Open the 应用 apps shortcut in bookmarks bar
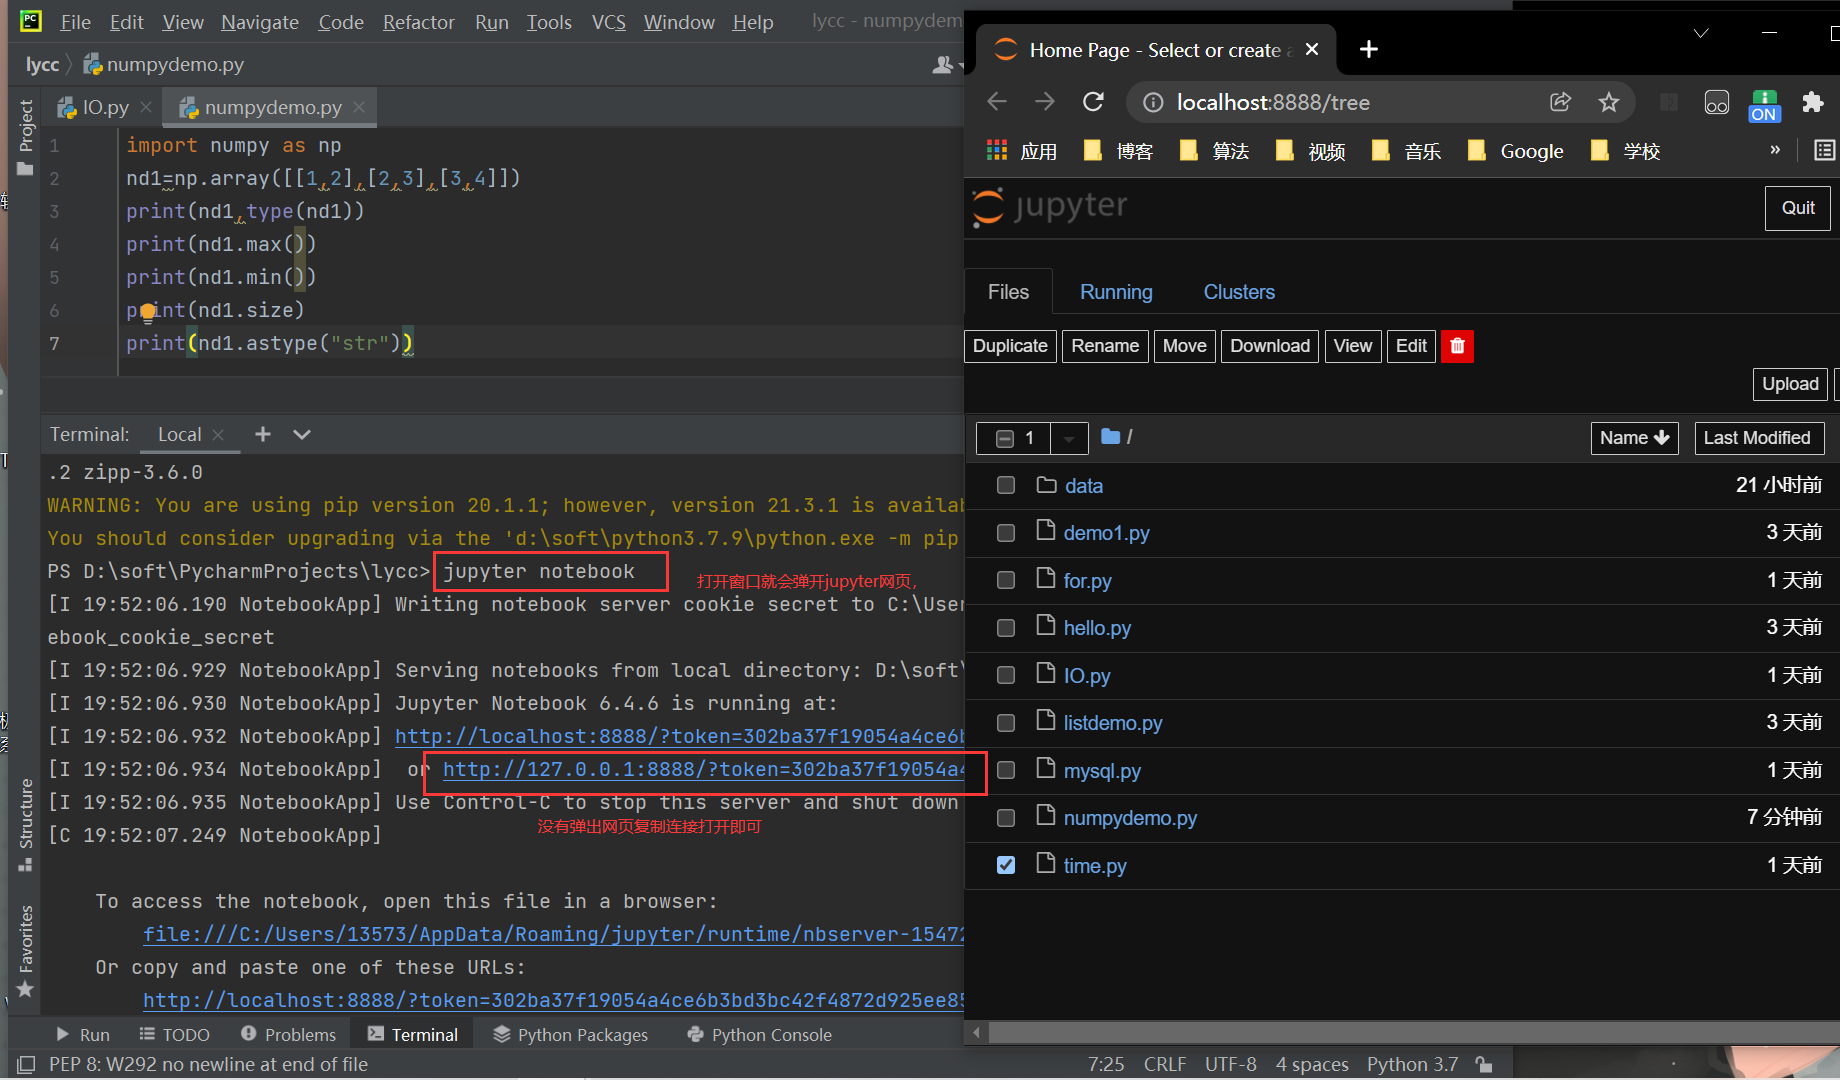Screen dimensions: 1840x1080 [x=1022, y=151]
